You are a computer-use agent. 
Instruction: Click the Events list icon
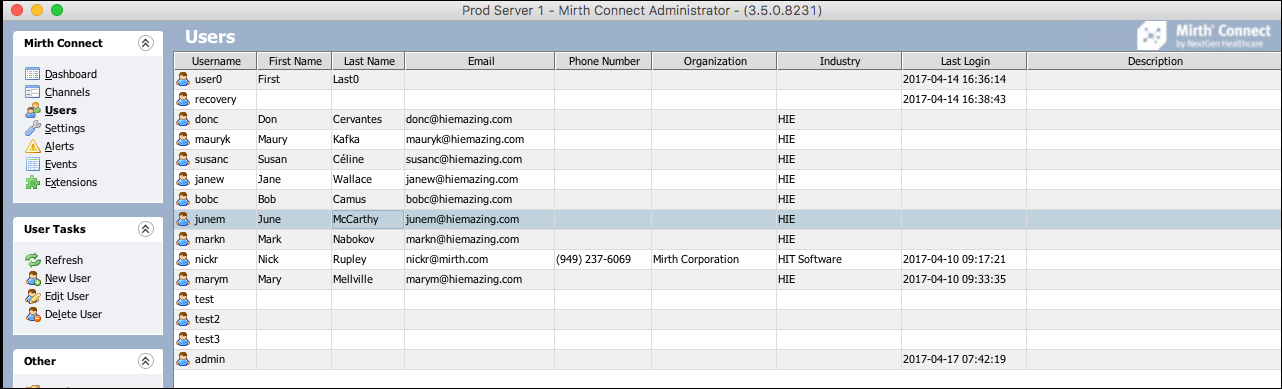(32, 164)
